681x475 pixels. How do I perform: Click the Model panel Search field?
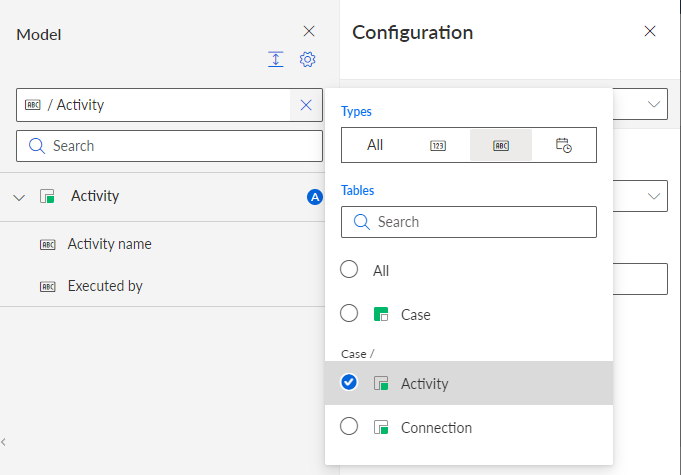[169, 146]
